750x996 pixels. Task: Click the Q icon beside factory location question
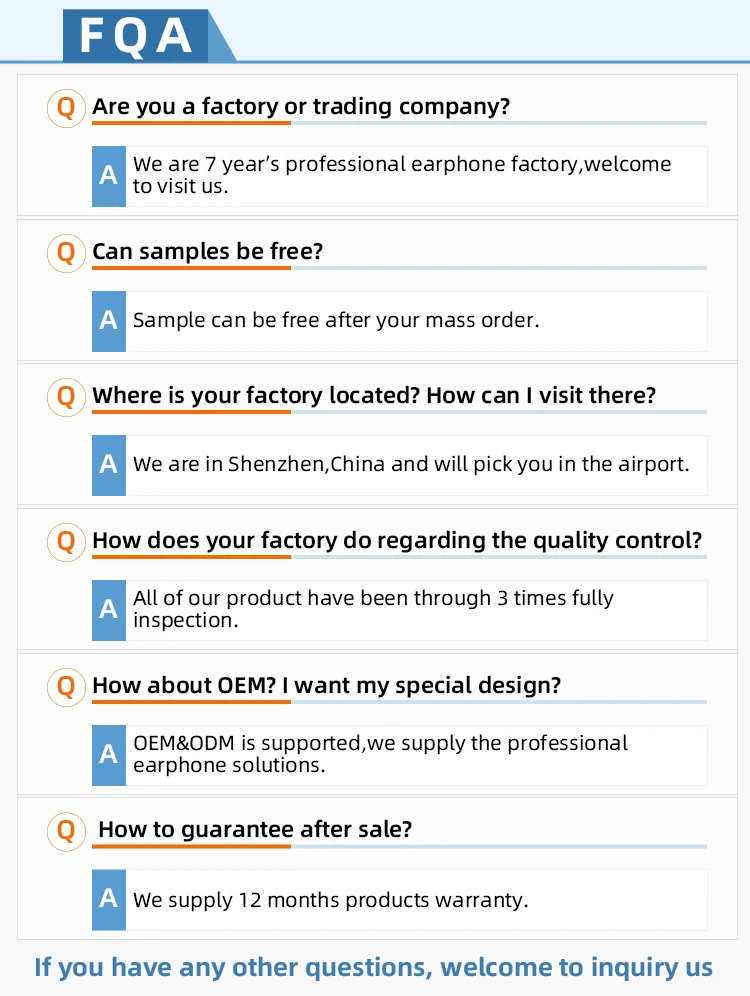point(66,396)
